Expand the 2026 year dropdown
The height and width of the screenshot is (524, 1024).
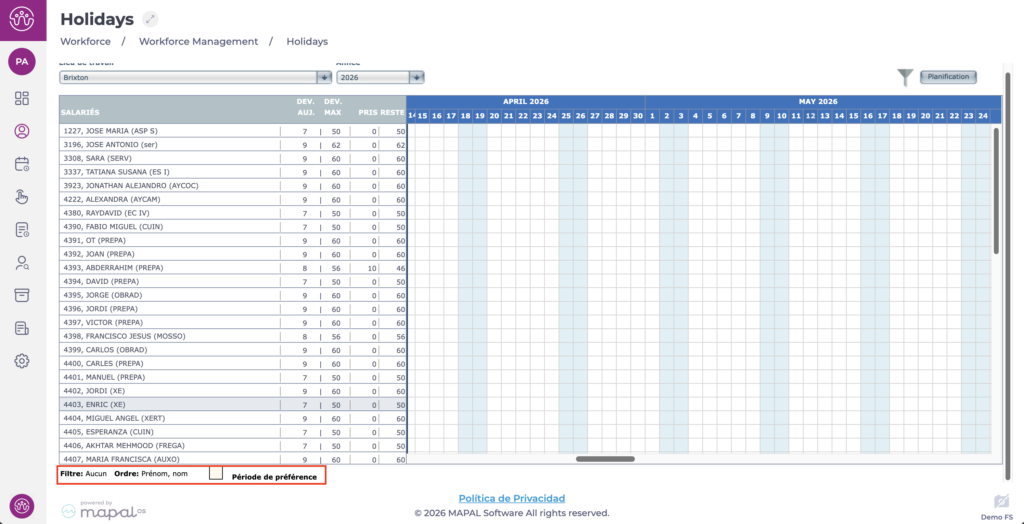pyautogui.click(x=417, y=77)
